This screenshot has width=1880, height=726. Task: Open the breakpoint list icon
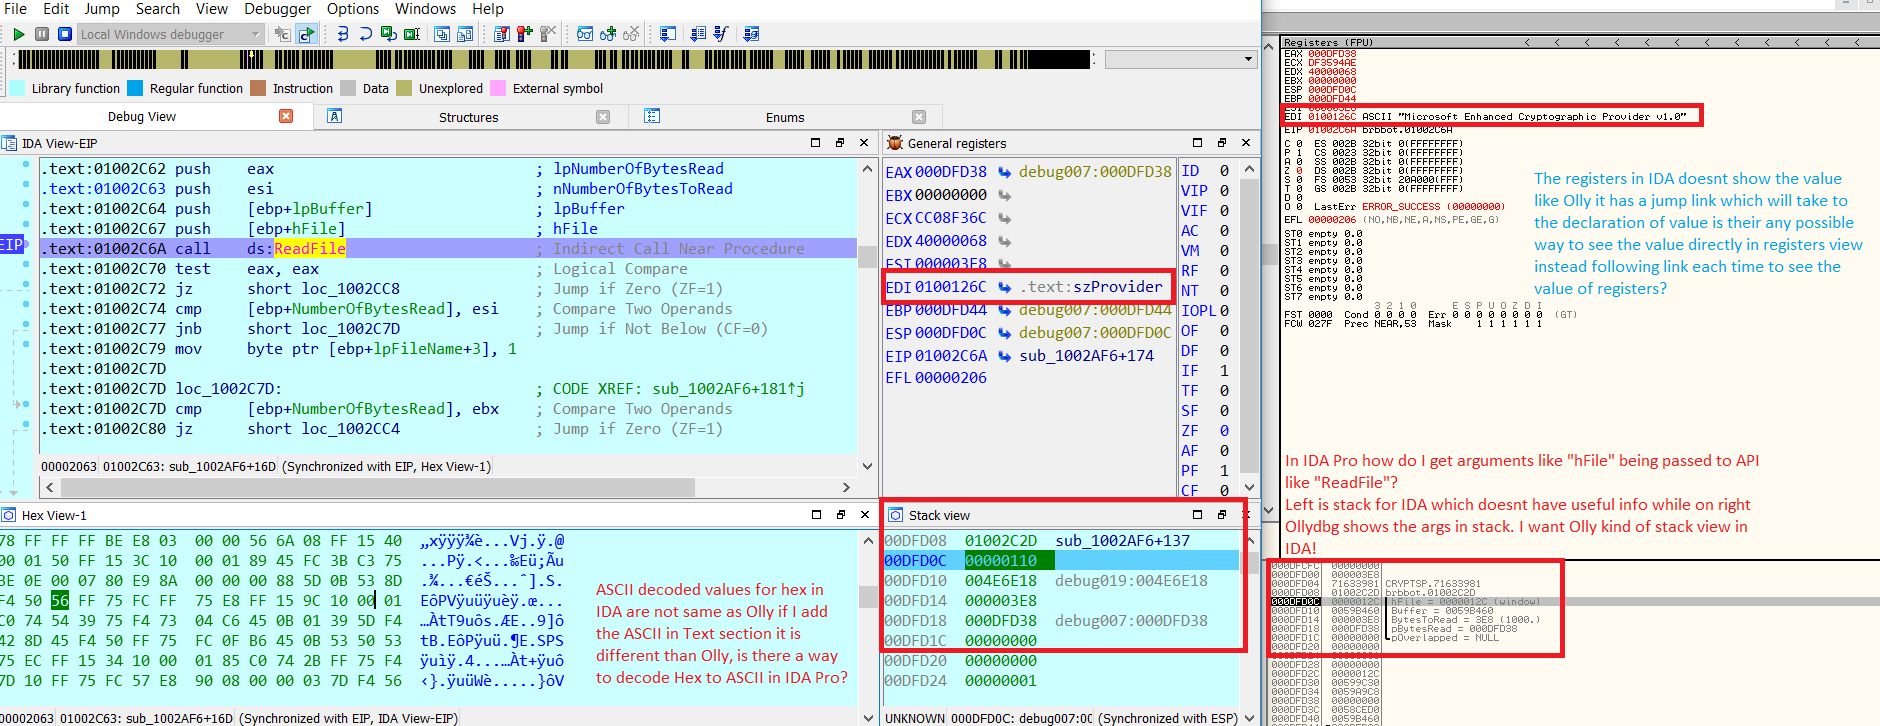click(x=501, y=34)
